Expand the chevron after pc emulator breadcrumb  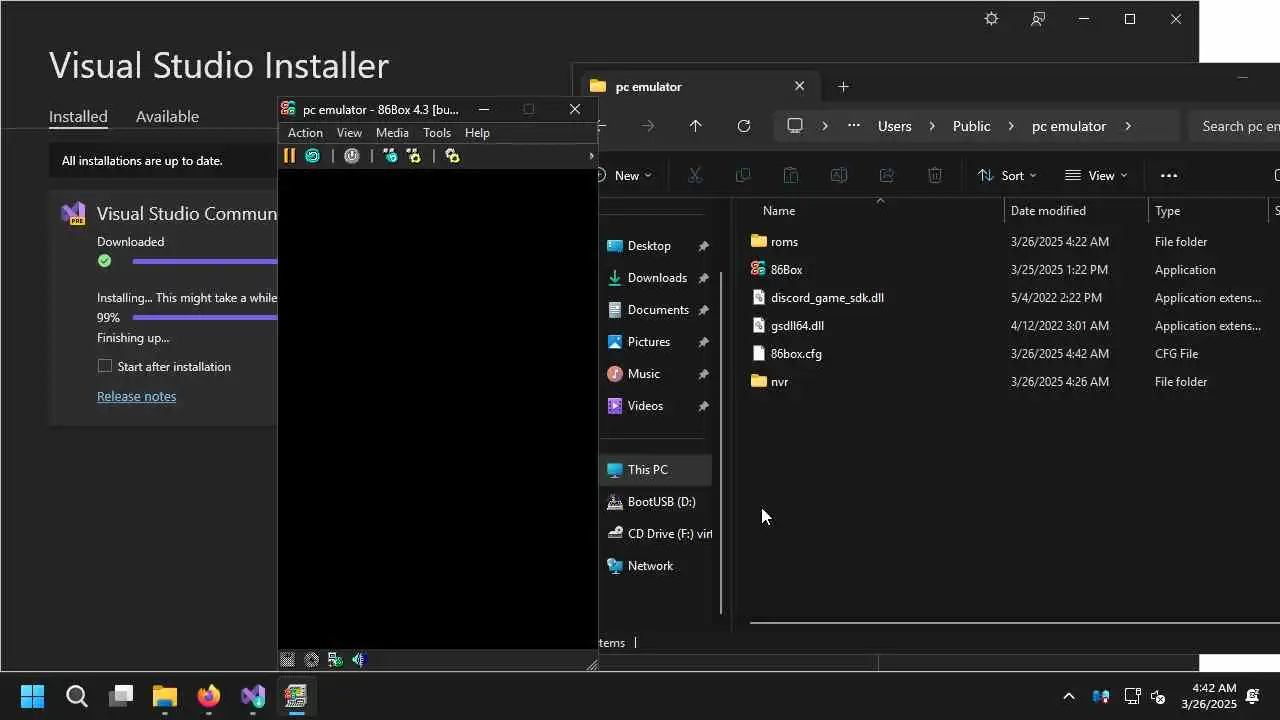pyautogui.click(x=1127, y=126)
